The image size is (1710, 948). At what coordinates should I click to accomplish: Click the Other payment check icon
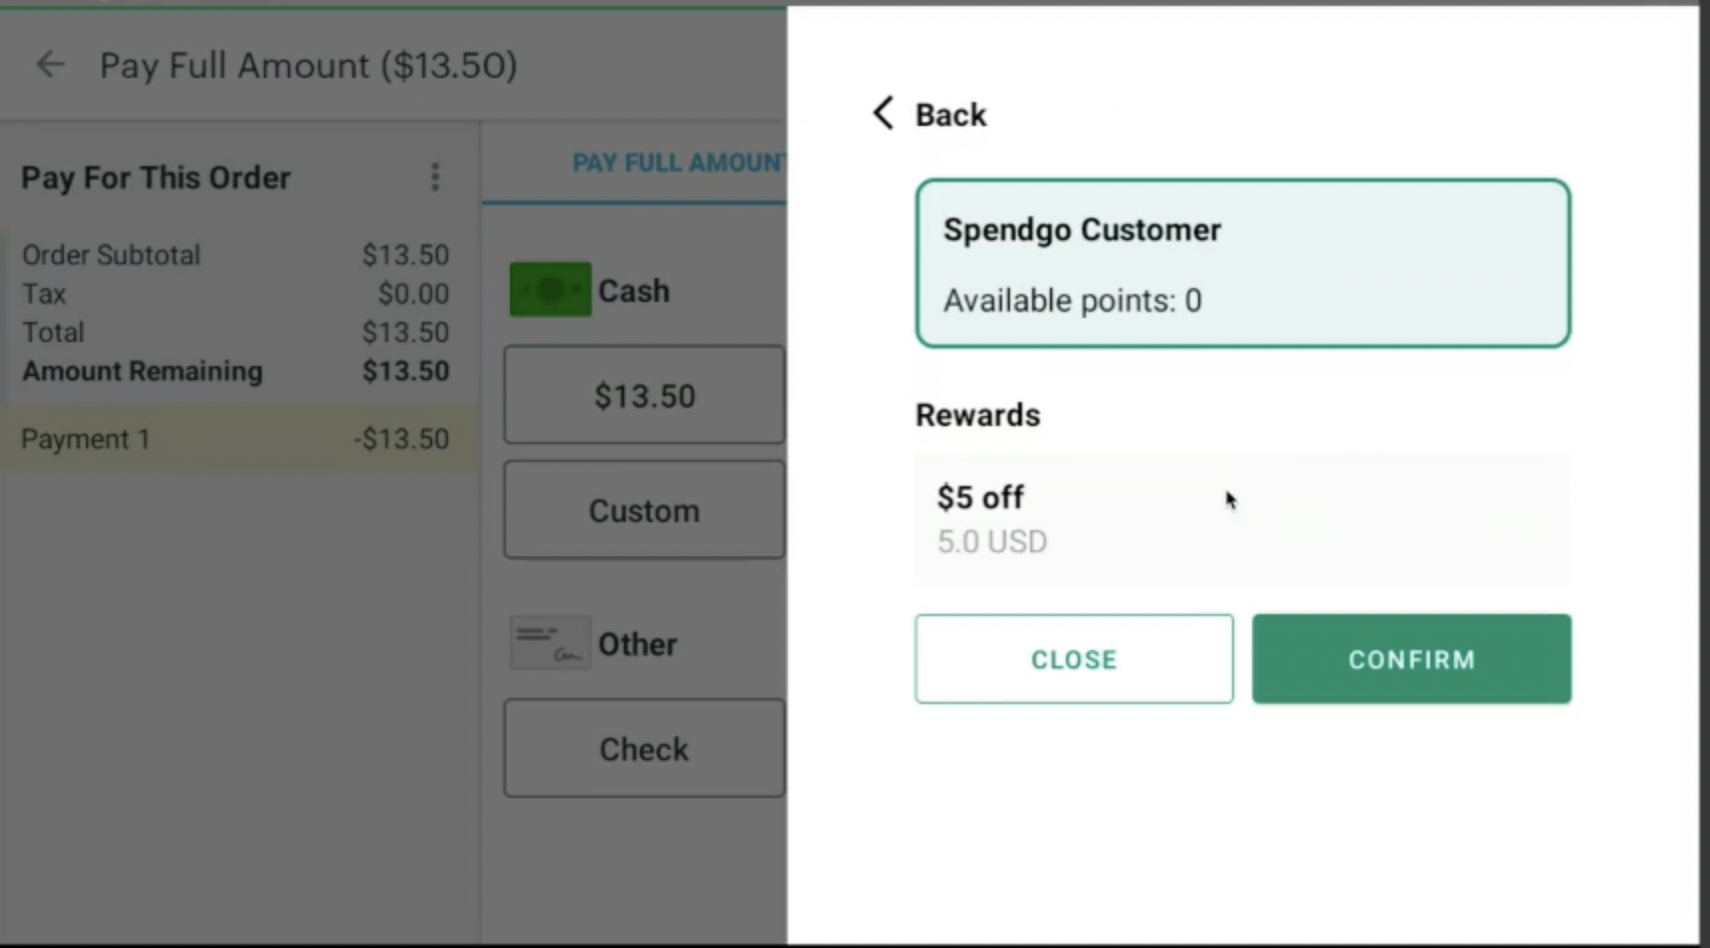(550, 643)
